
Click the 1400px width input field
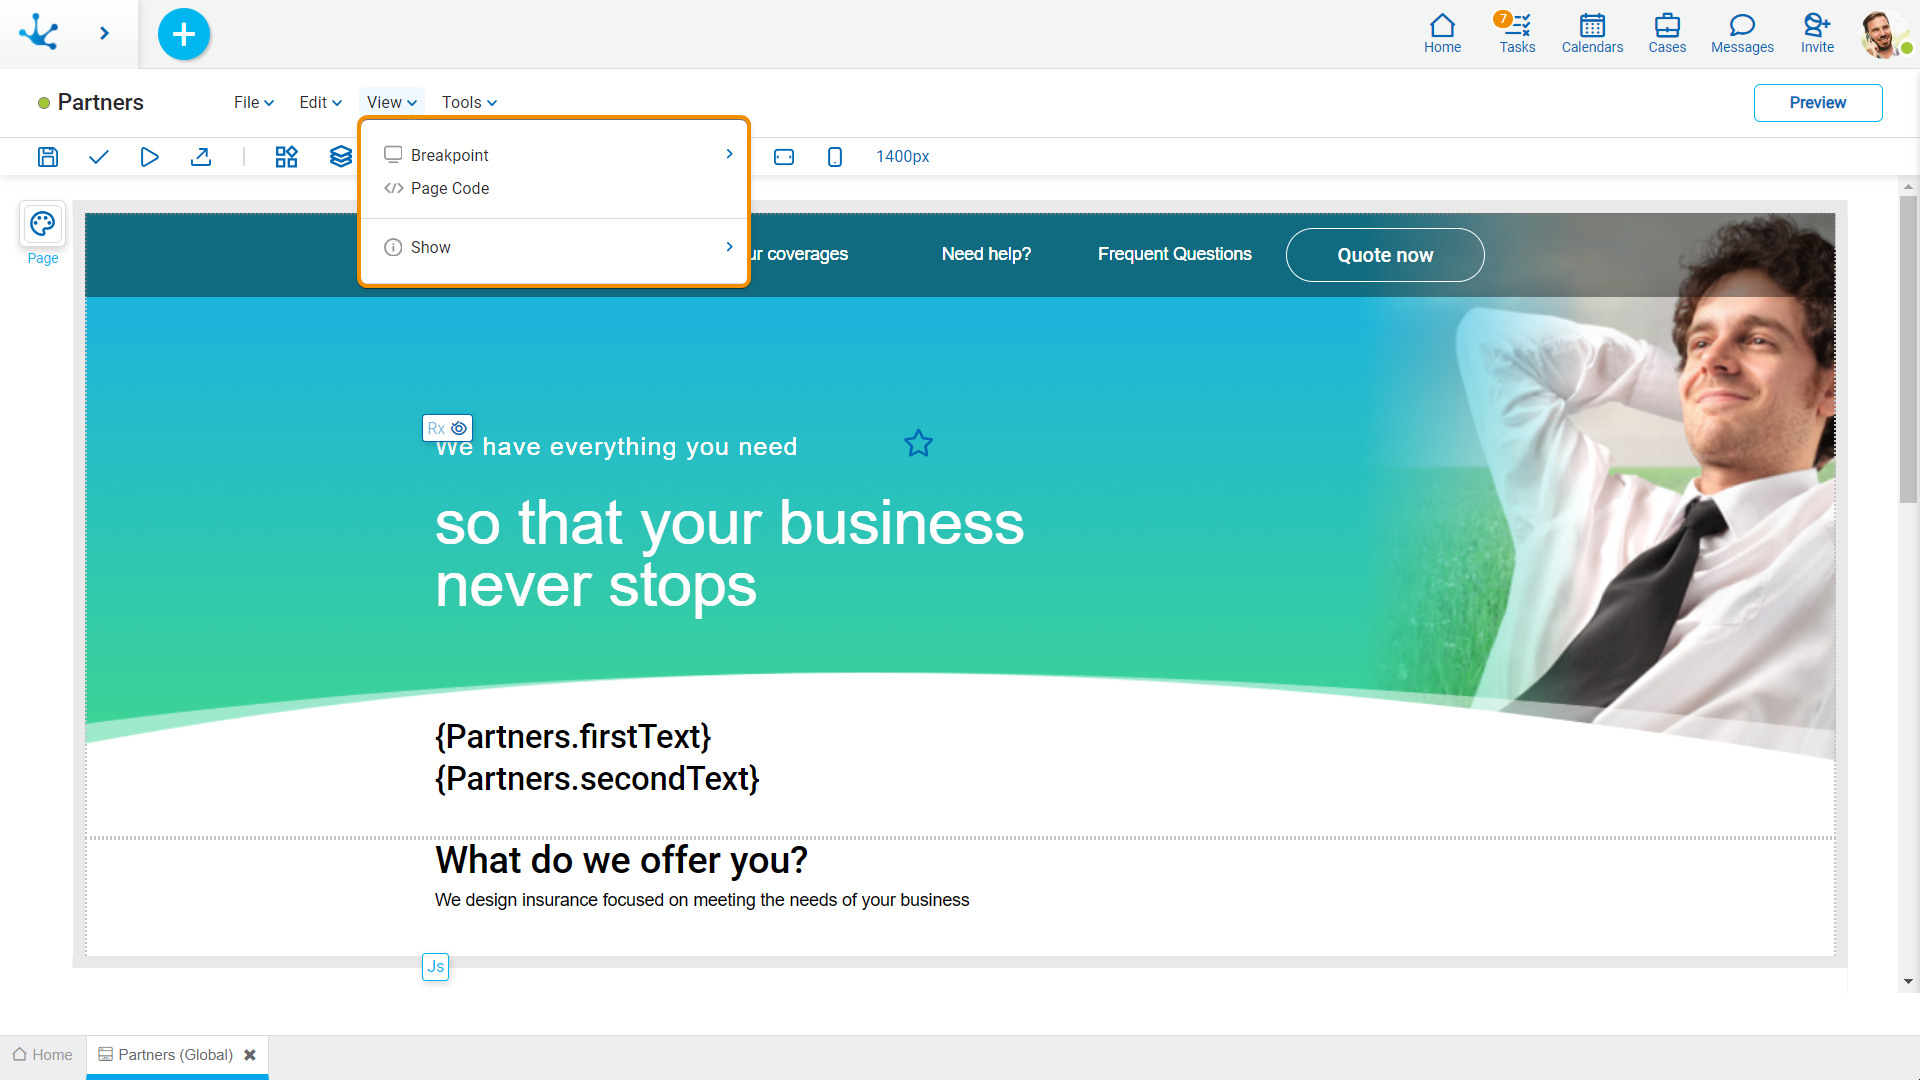pyautogui.click(x=902, y=157)
